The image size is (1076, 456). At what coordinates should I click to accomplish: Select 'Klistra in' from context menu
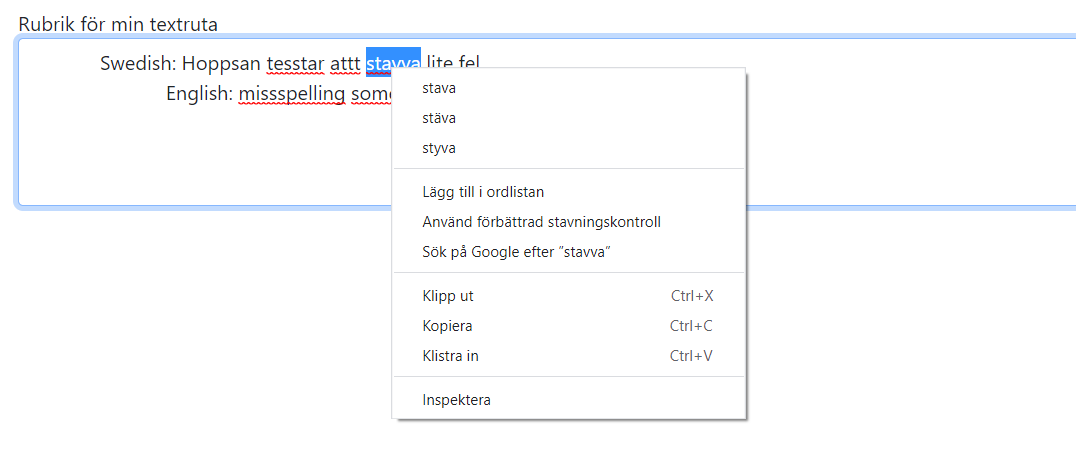[451, 356]
